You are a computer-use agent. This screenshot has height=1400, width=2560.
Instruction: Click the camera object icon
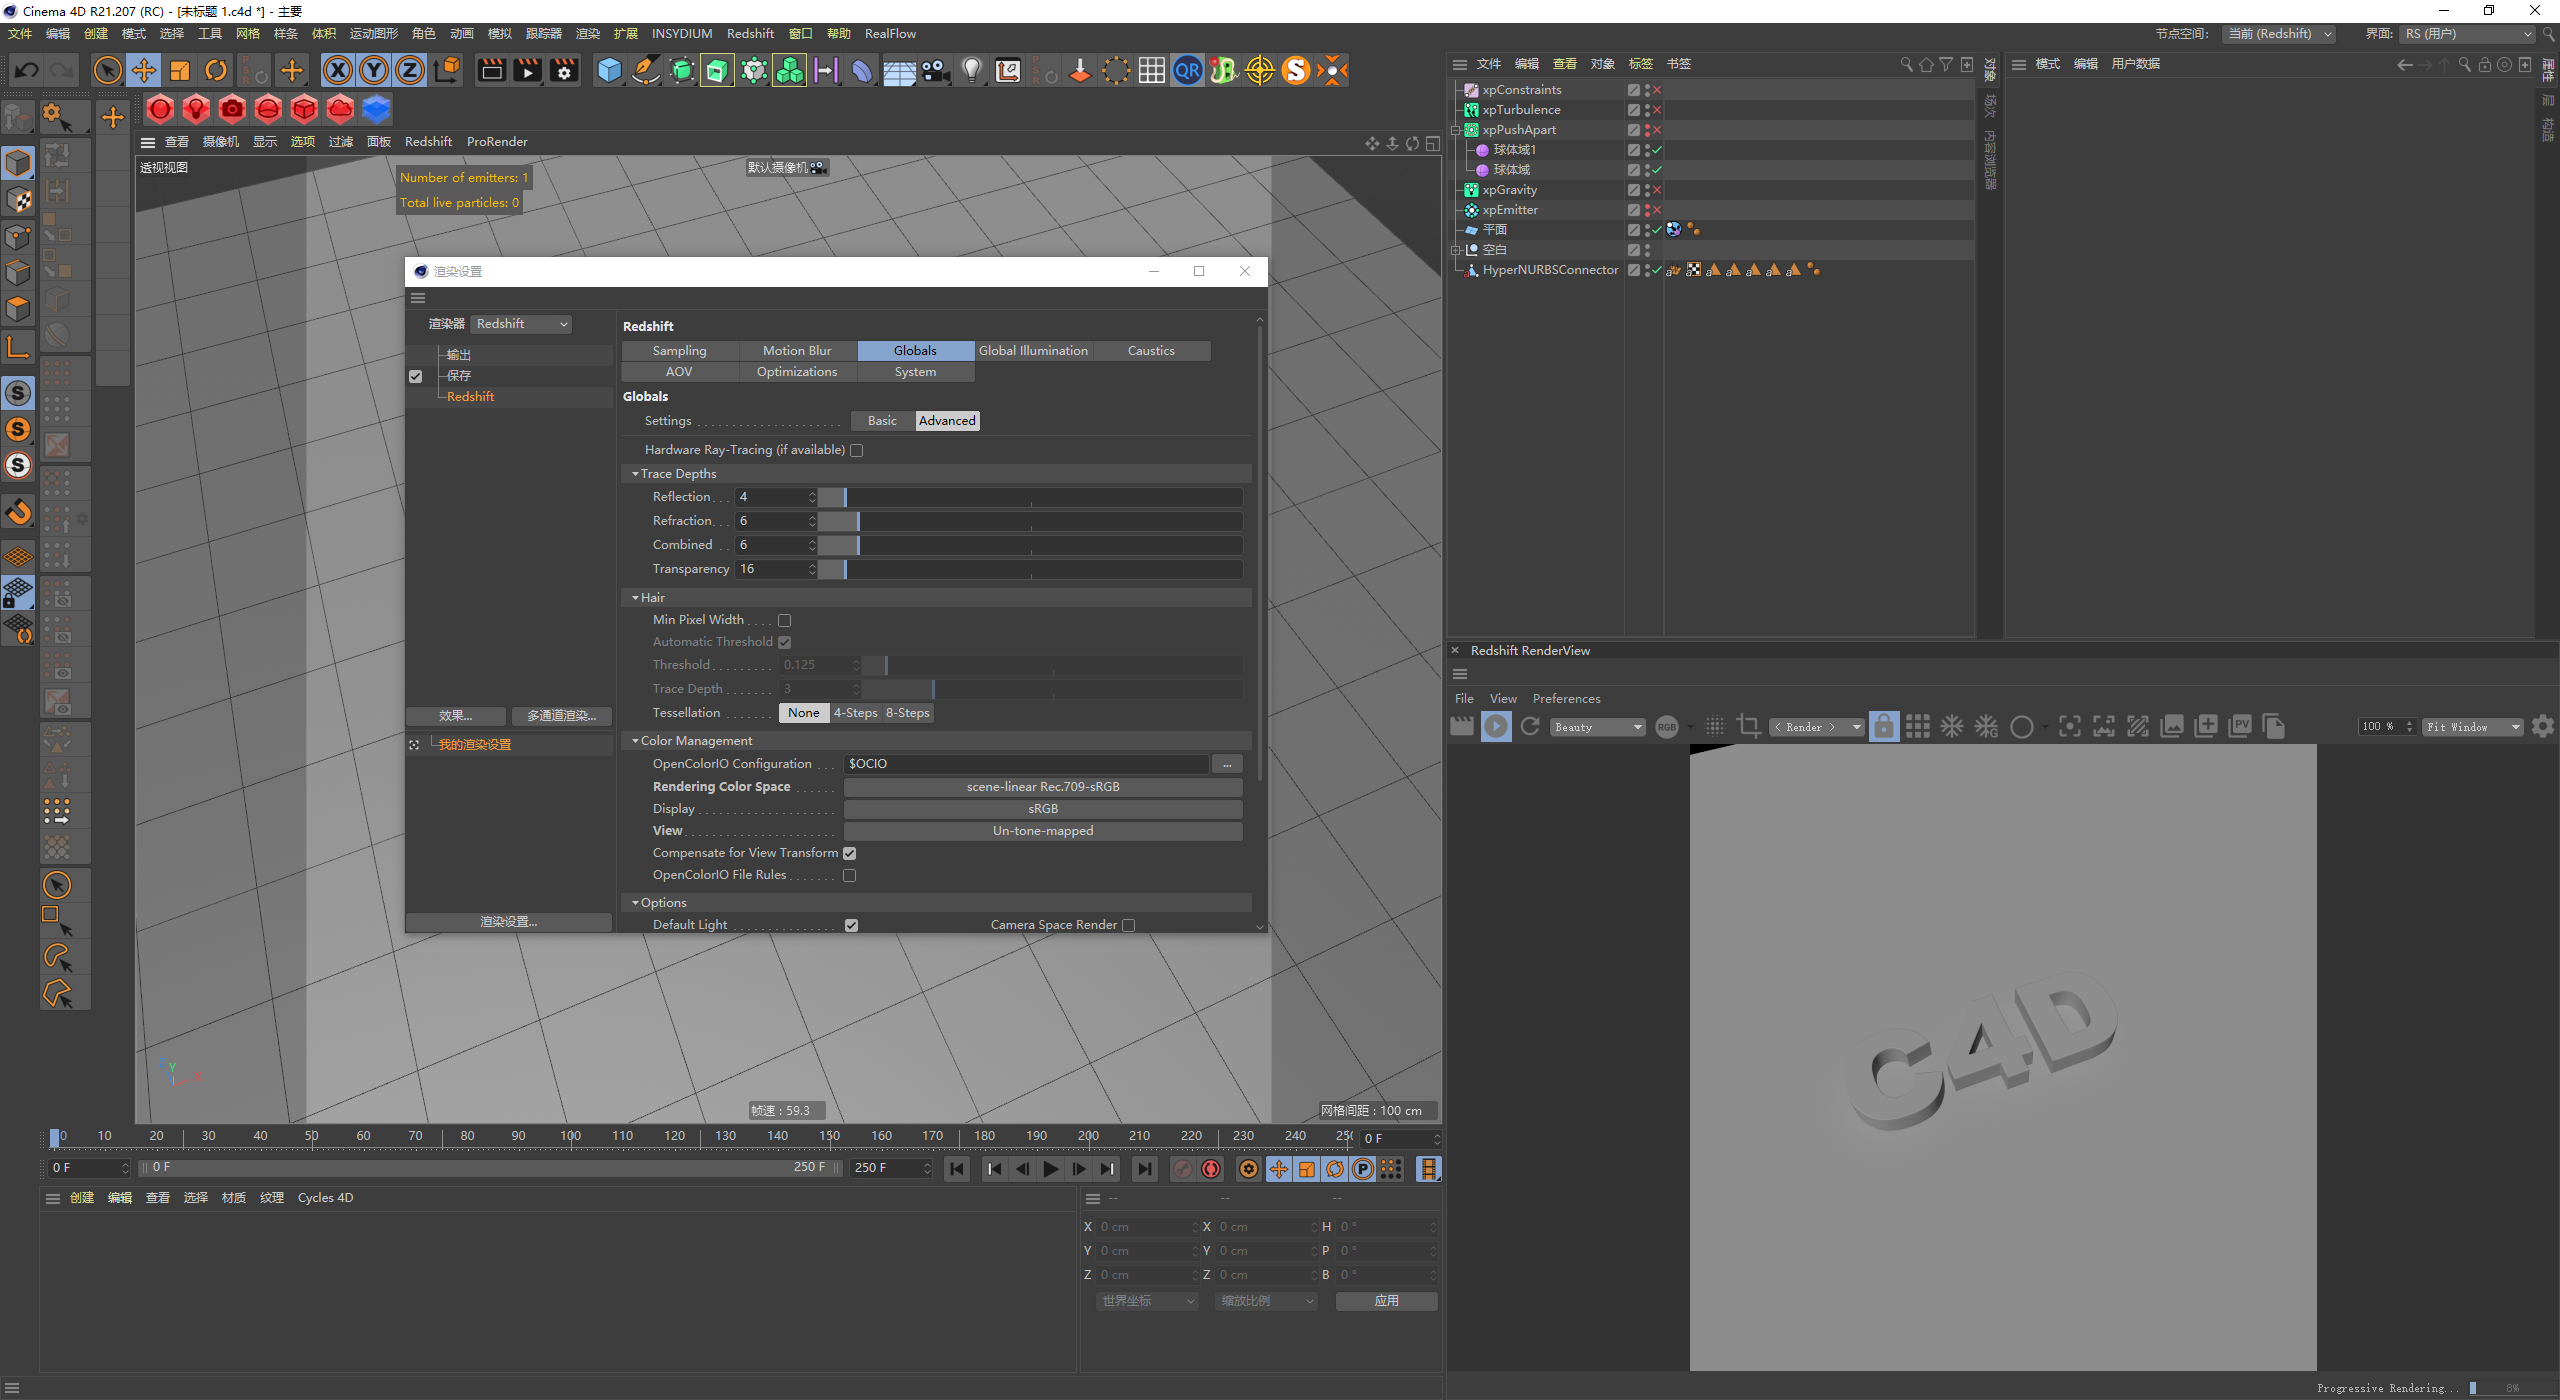point(935,70)
